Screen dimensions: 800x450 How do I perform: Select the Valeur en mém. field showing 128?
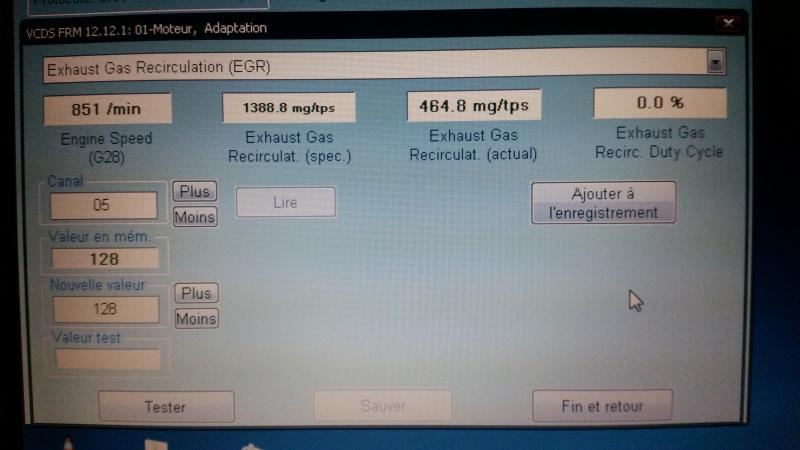coord(105,259)
